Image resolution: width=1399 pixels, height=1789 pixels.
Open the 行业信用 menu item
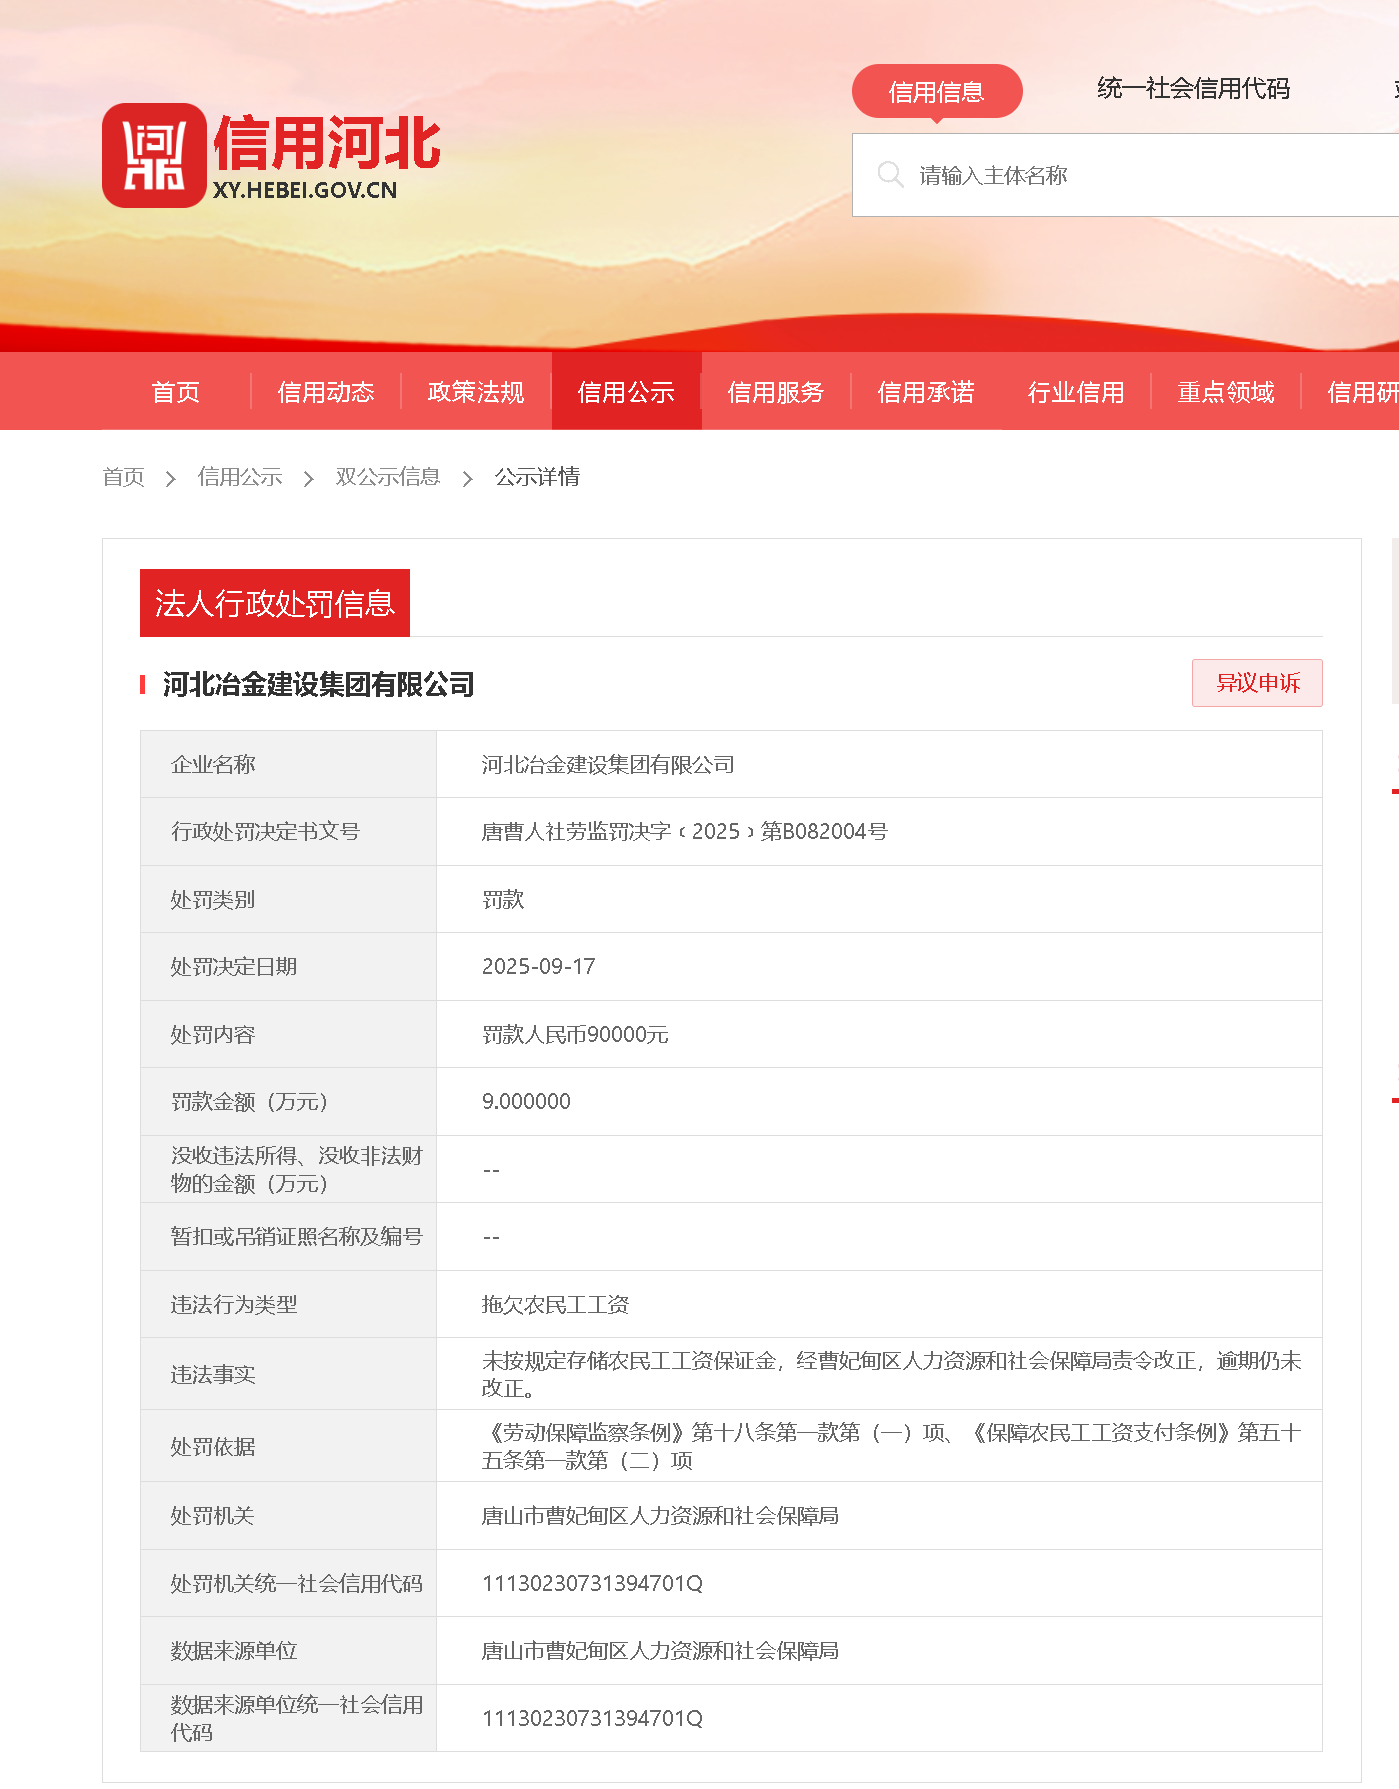[1076, 392]
